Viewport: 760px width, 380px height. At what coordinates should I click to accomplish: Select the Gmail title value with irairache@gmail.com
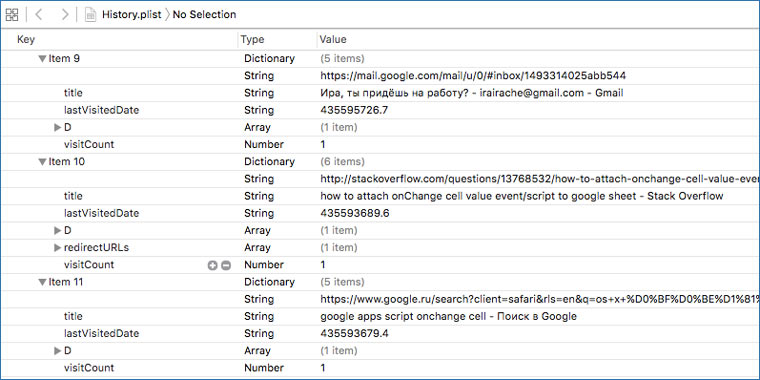pyautogui.click(x=472, y=93)
